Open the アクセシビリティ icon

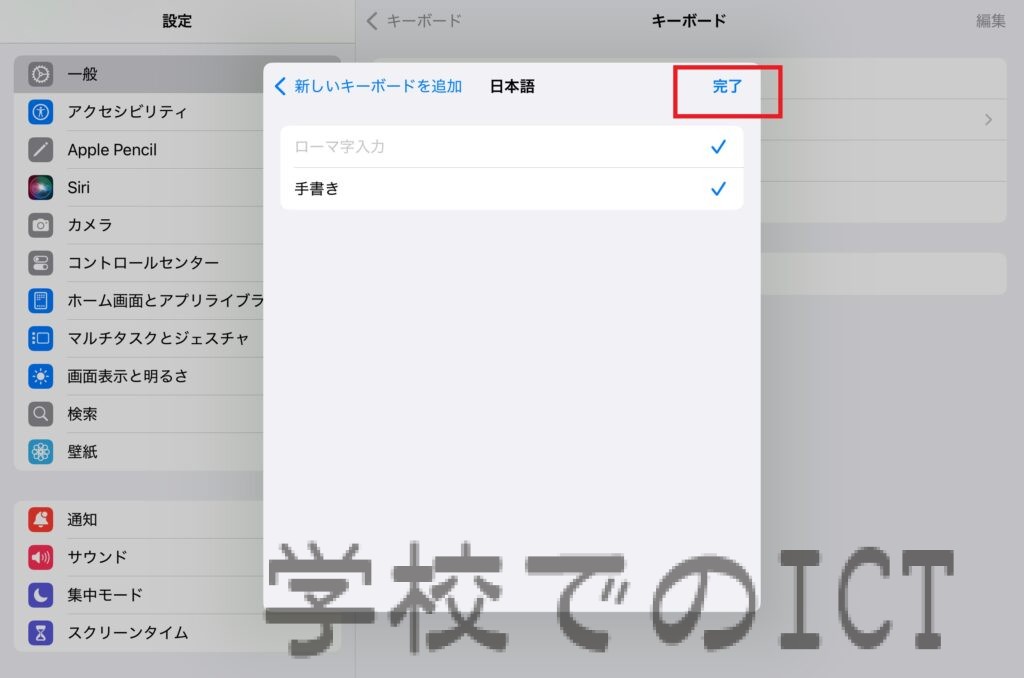40,112
